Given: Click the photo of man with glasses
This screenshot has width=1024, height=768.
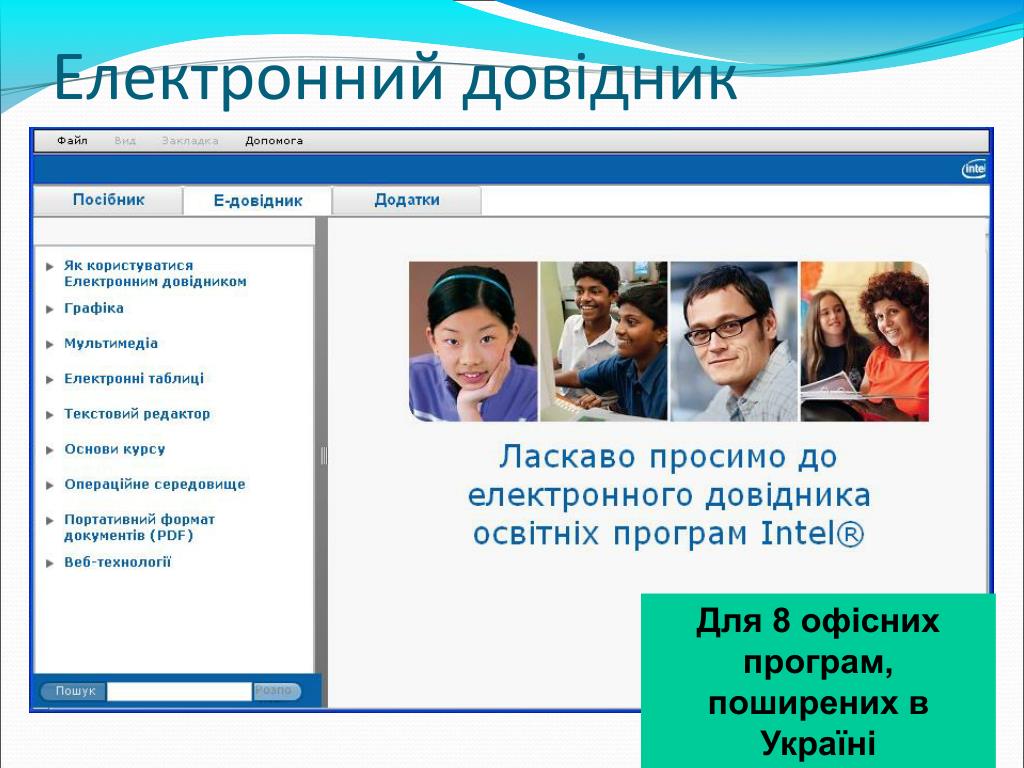Looking at the screenshot, I should tap(734, 342).
